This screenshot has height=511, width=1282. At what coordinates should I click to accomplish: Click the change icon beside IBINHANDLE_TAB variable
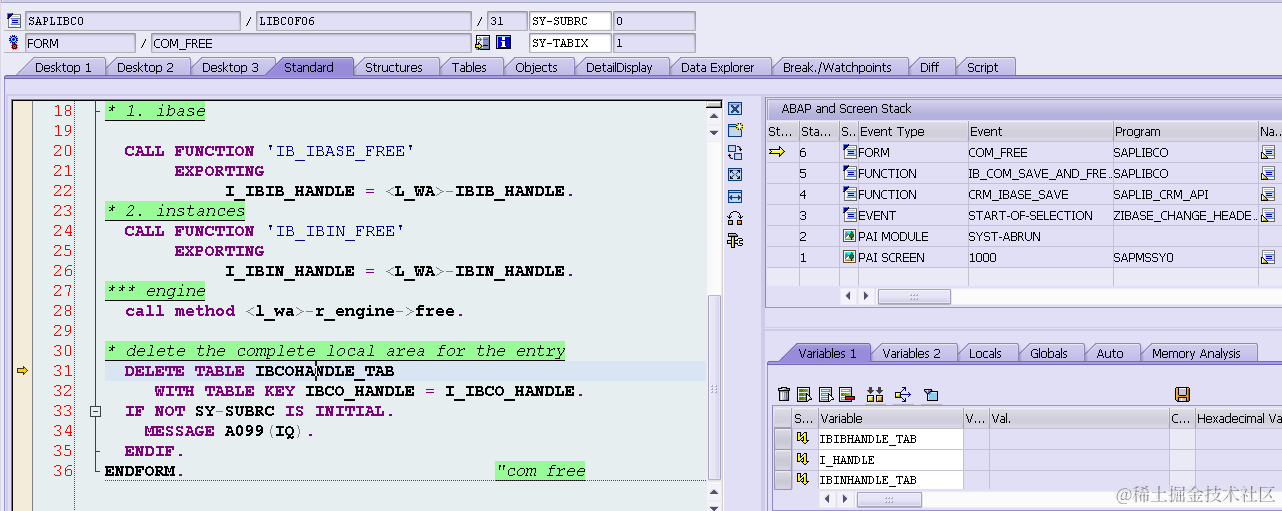click(x=803, y=479)
